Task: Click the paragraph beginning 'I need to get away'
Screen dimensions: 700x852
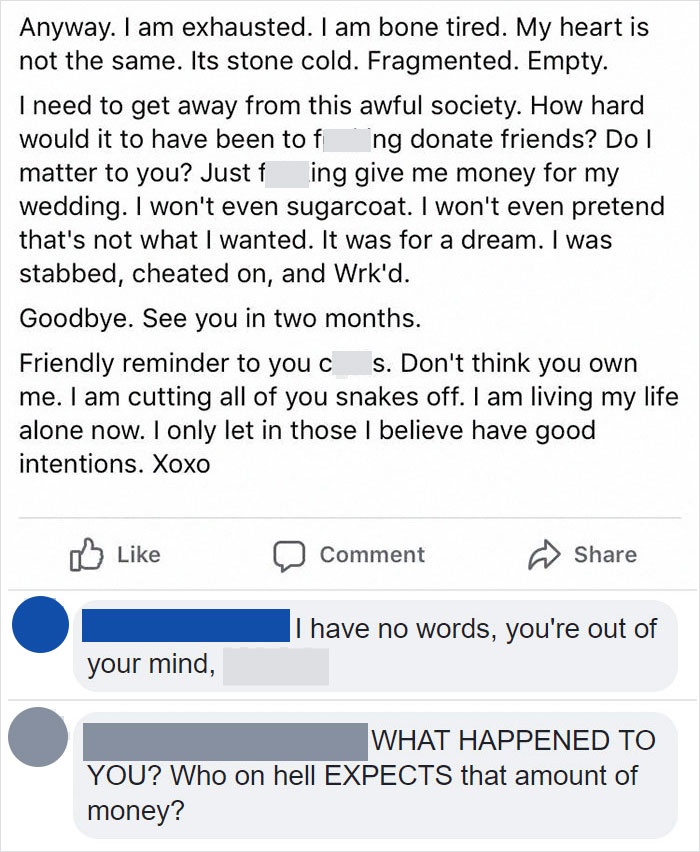Action: 340,190
